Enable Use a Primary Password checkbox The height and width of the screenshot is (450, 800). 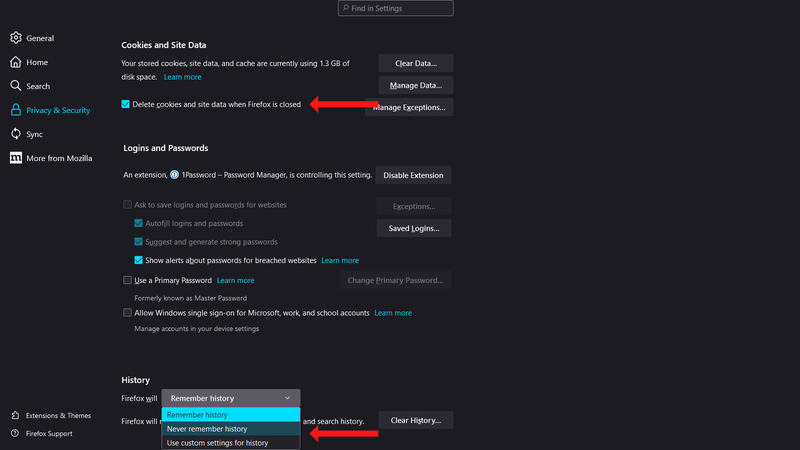128,280
